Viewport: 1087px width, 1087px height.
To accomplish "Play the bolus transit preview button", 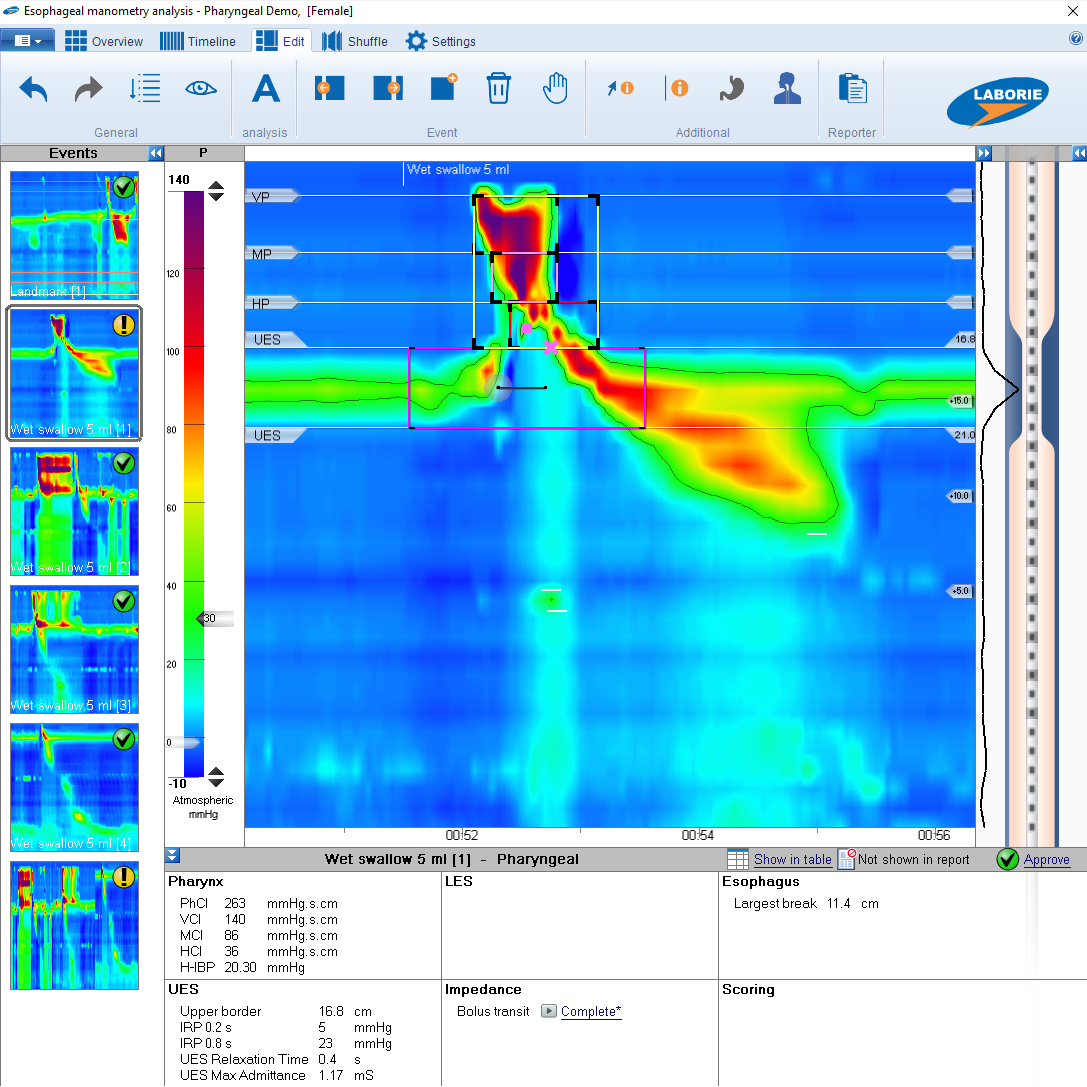I will point(548,1011).
